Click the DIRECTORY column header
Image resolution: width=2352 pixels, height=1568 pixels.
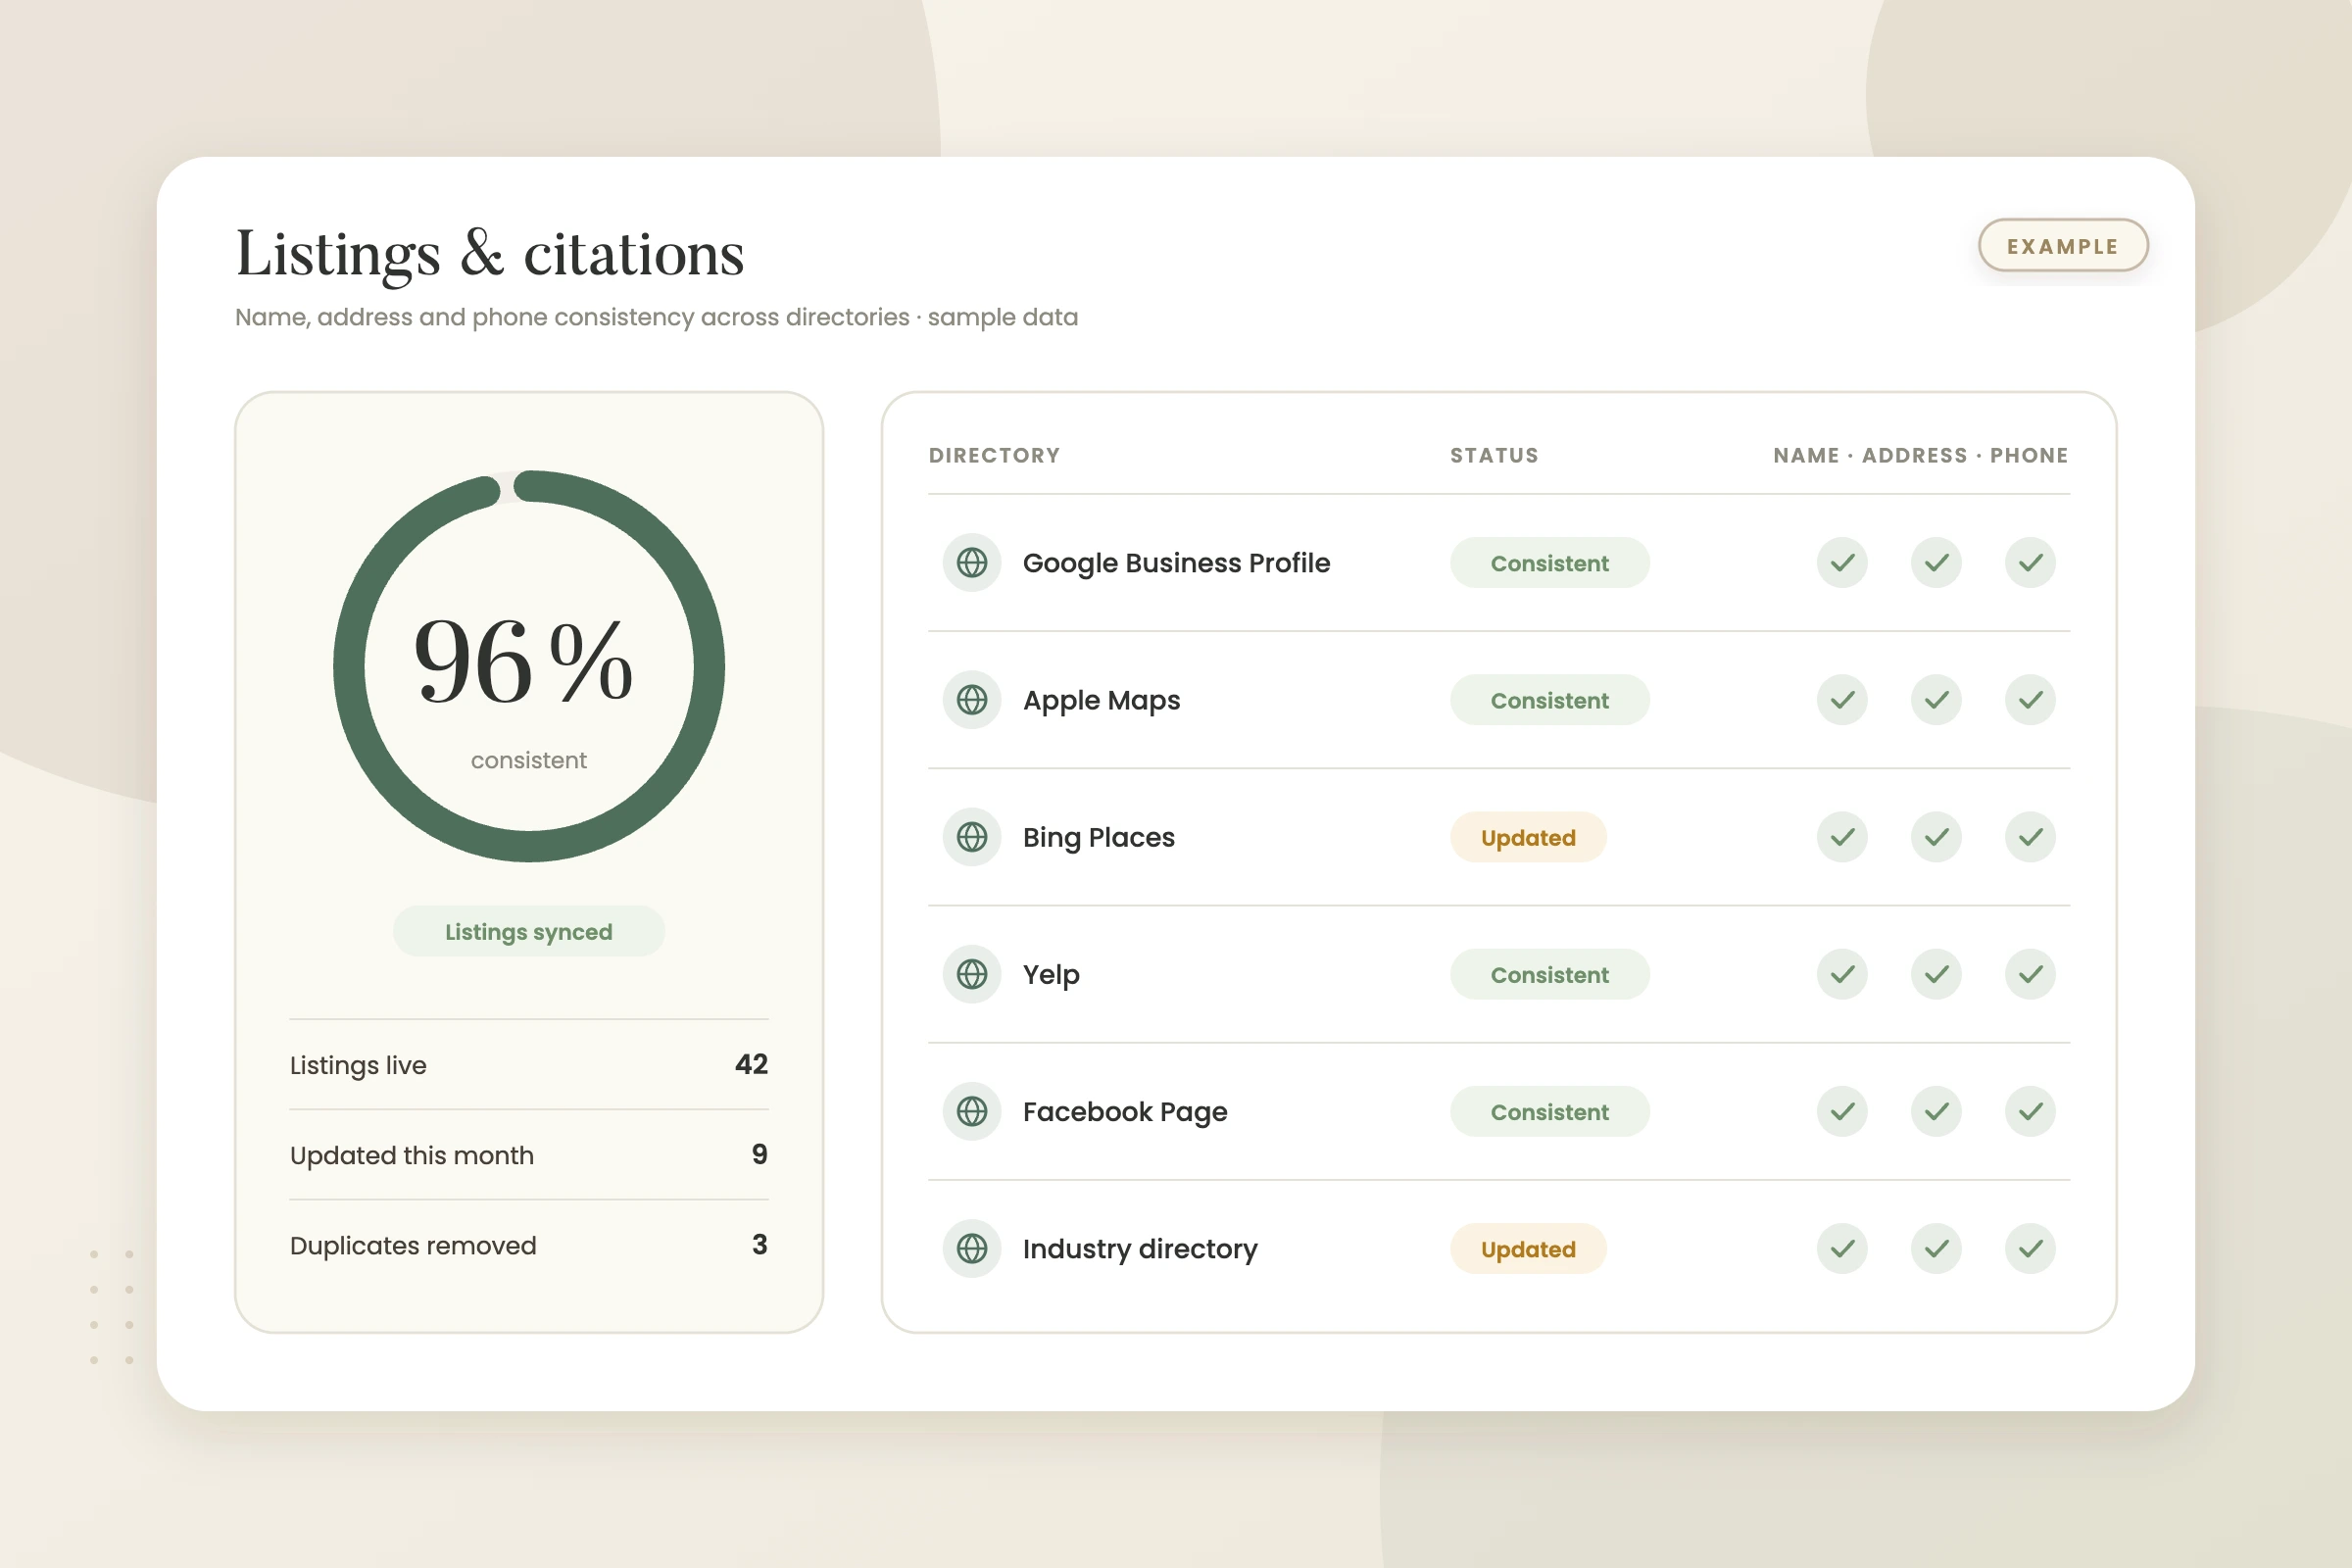point(994,455)
